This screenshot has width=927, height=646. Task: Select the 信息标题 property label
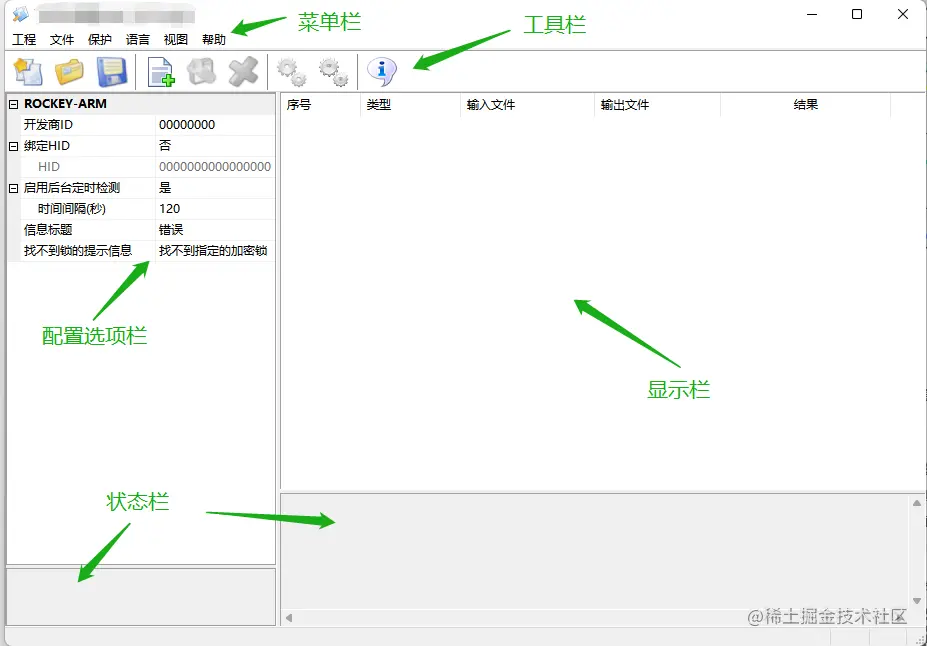pos(48,230)
